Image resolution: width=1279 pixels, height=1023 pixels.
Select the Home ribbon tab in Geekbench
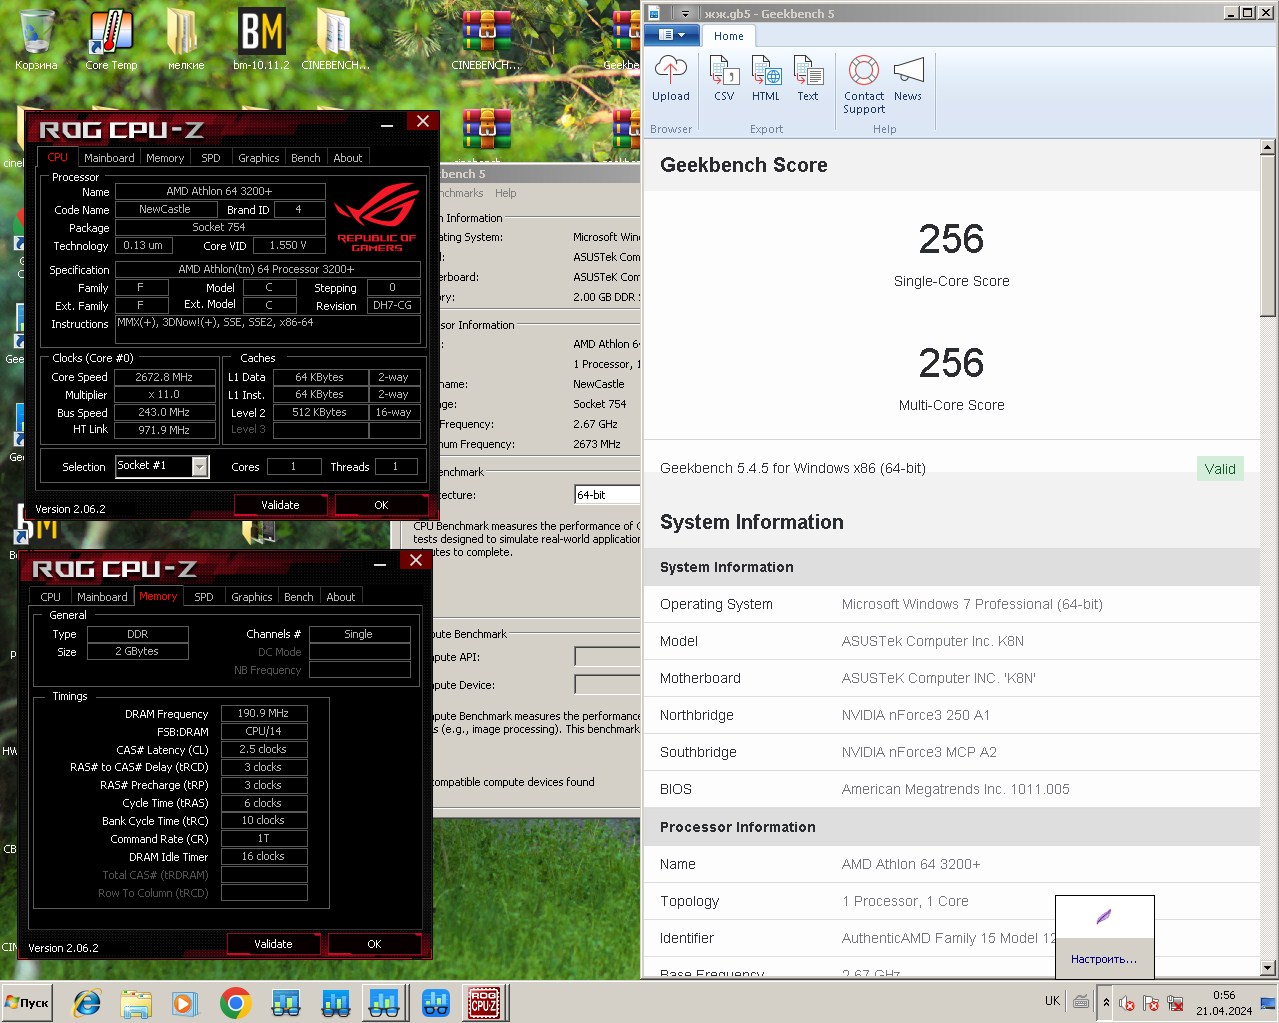click(729, 36)
